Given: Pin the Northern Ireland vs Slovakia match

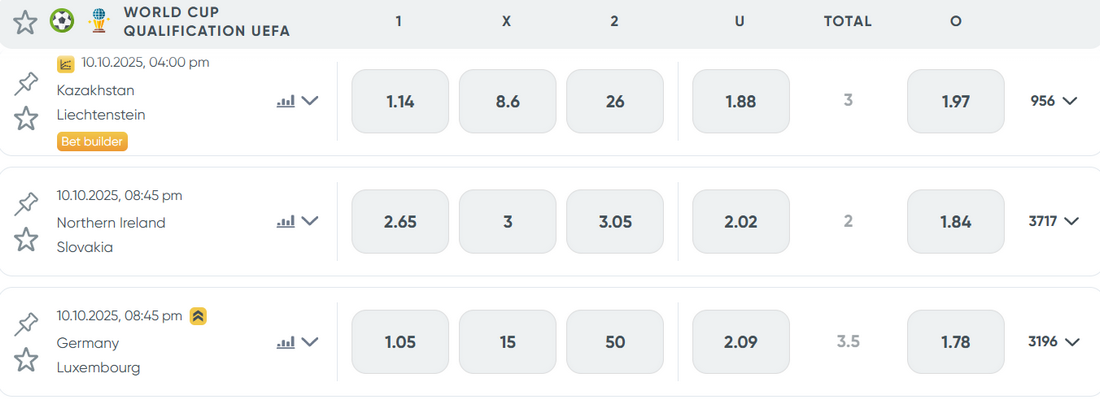Looking at the screenshot, I should (25, 204).
